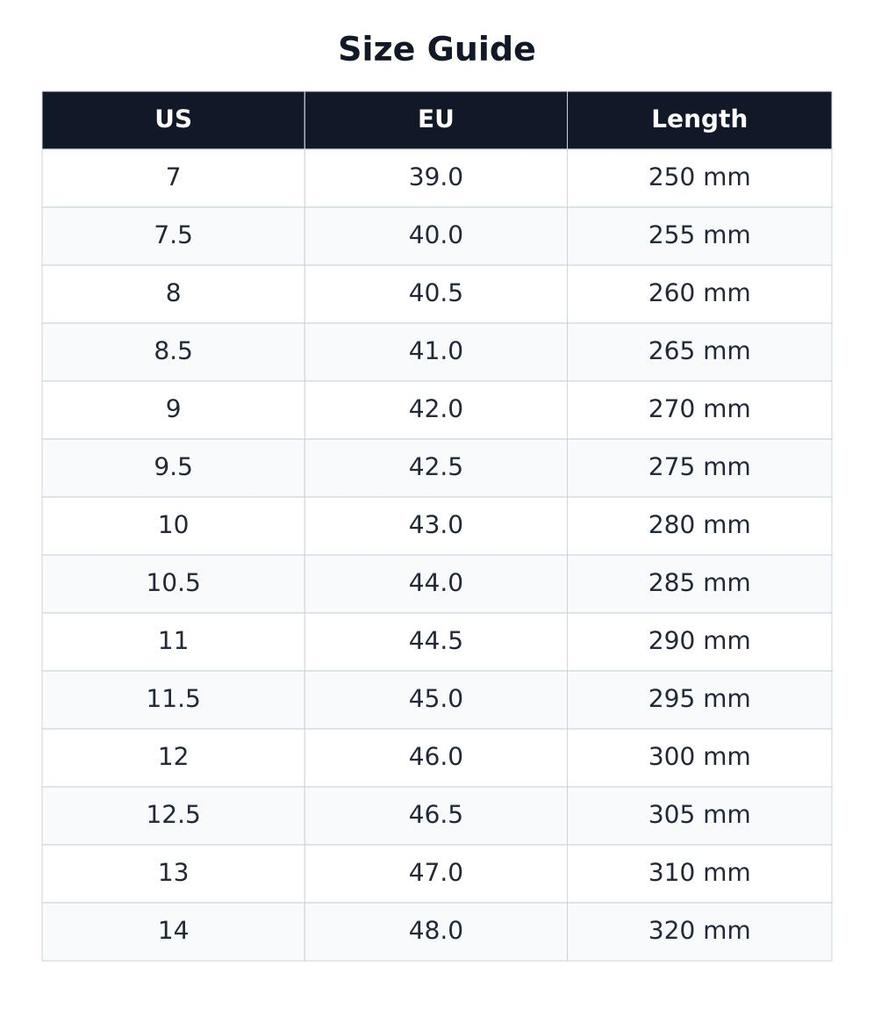The width and height of the screenshot is (874, 1024).
Task: Select EU size 44.5 cell
Action: [x=436, y=641]
